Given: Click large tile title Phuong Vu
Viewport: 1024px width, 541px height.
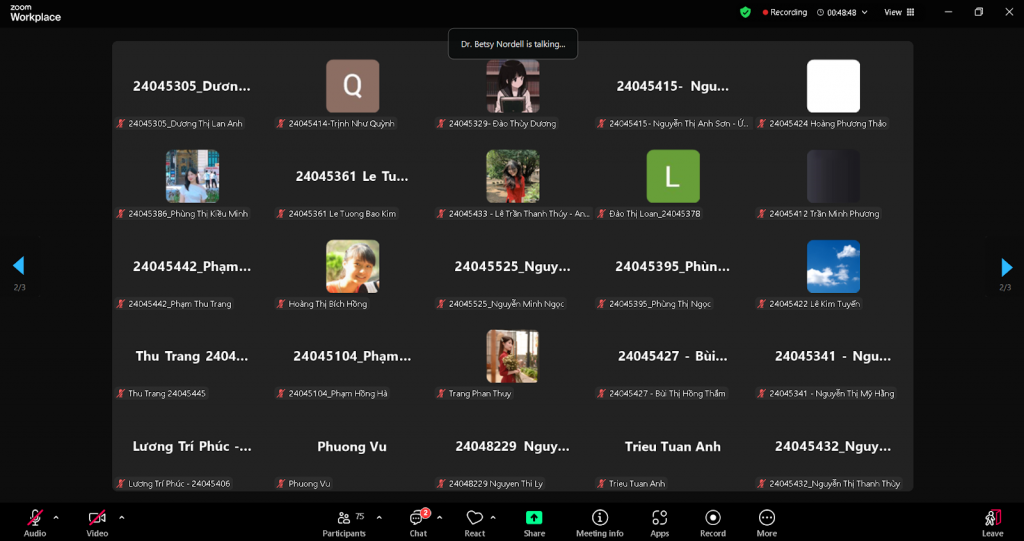Looking at the screenshot, I should pyautogui.click(x=352, y=447).
